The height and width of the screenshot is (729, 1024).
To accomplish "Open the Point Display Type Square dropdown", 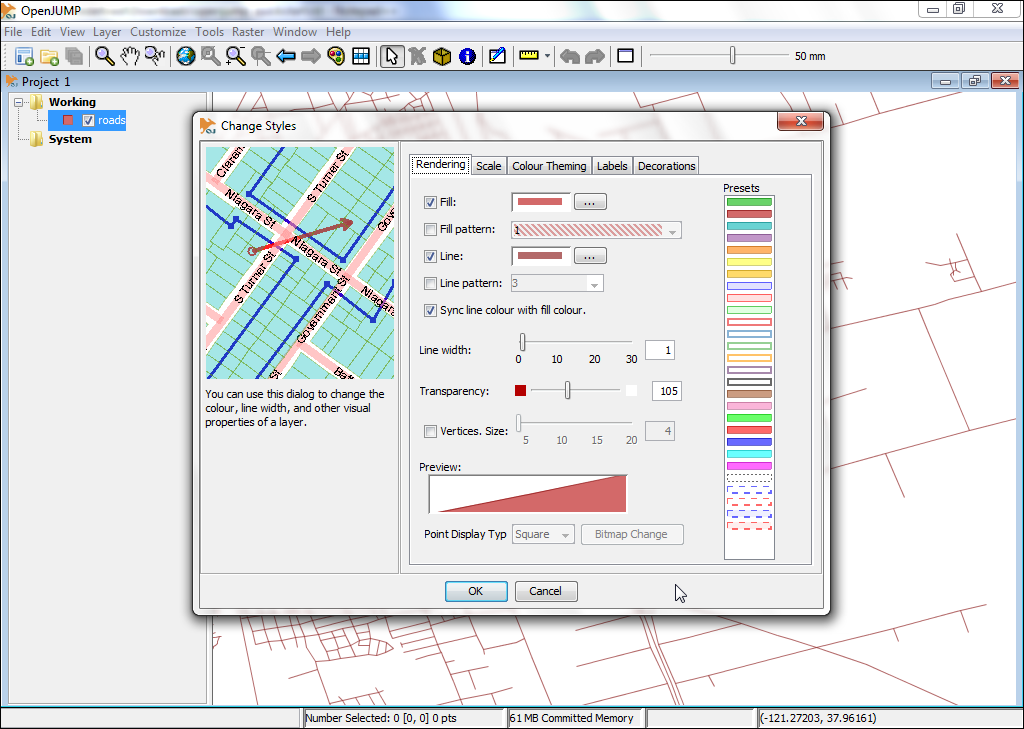I will tap(543, 534).
